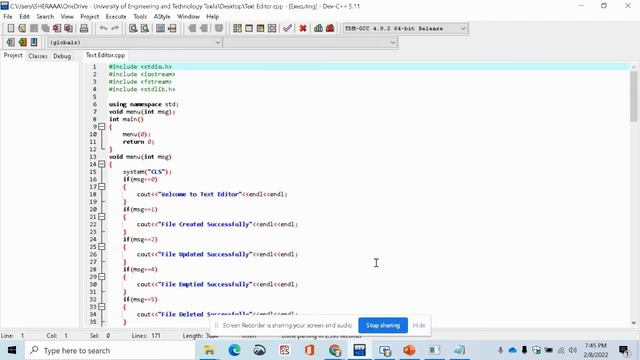This screenshot has height=360, width=640.
Task: Open the Windows Start menu
Action: [x=12, y=351]
